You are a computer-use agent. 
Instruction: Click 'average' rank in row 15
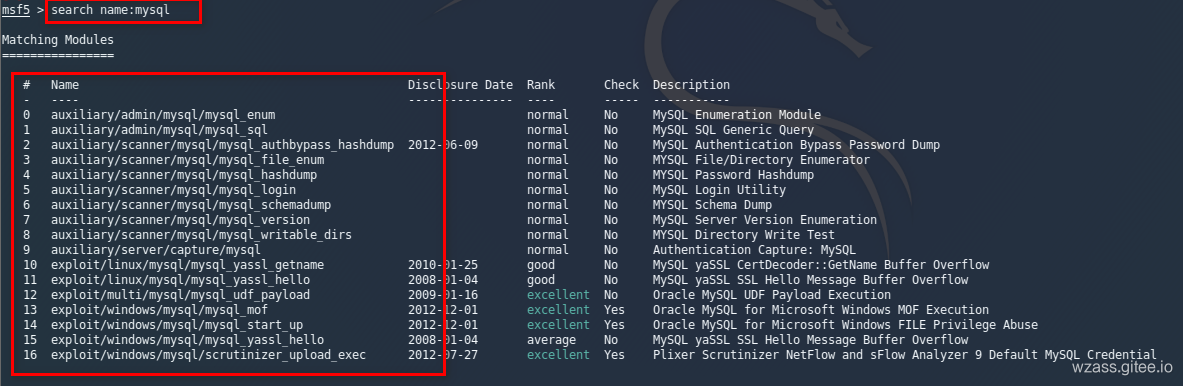[551, 340]
